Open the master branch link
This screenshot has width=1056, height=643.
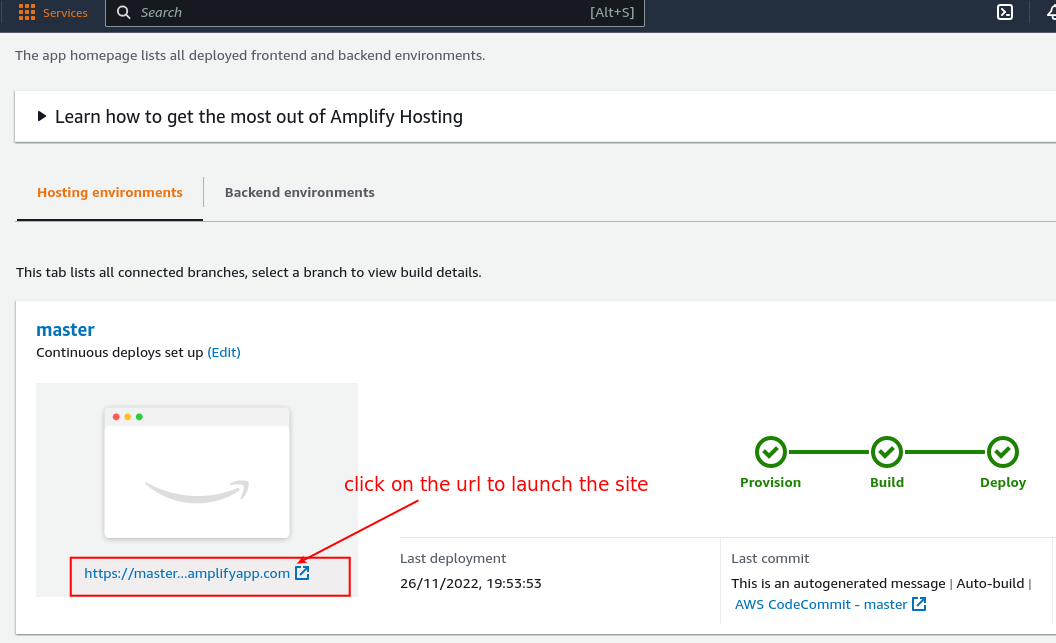[x=65, y=330]
